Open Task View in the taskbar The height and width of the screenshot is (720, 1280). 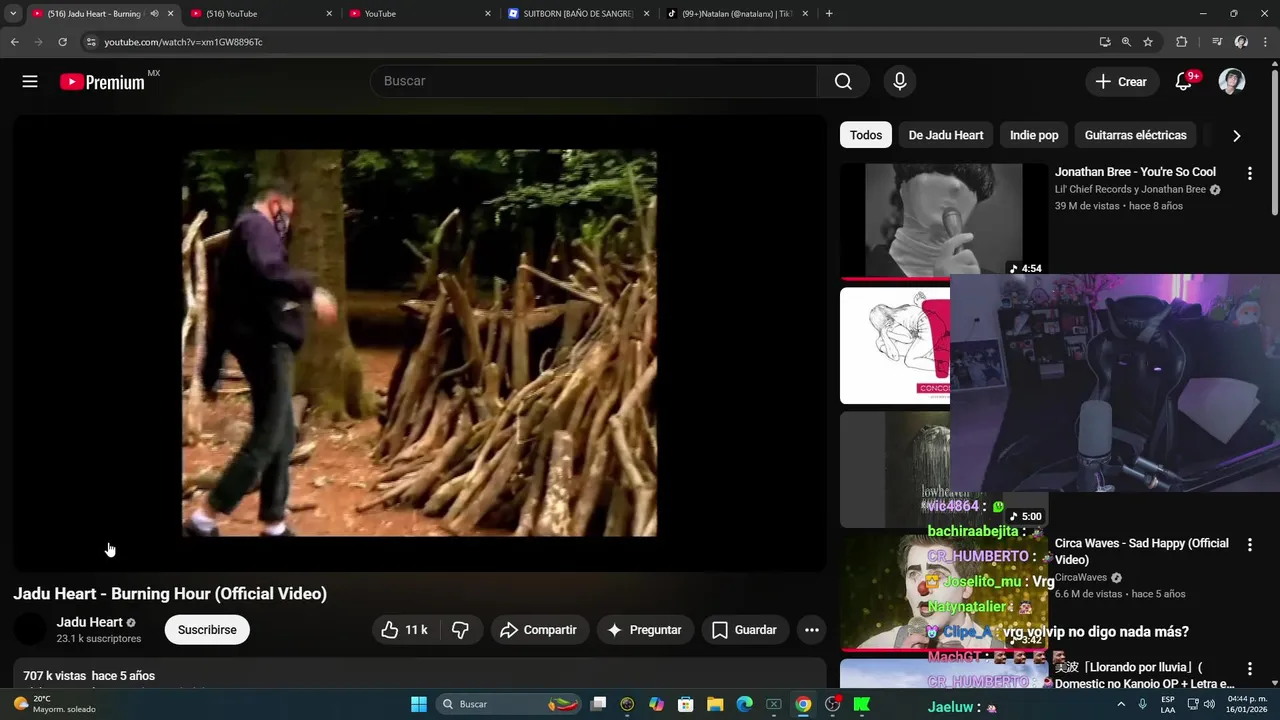point(598,704)
